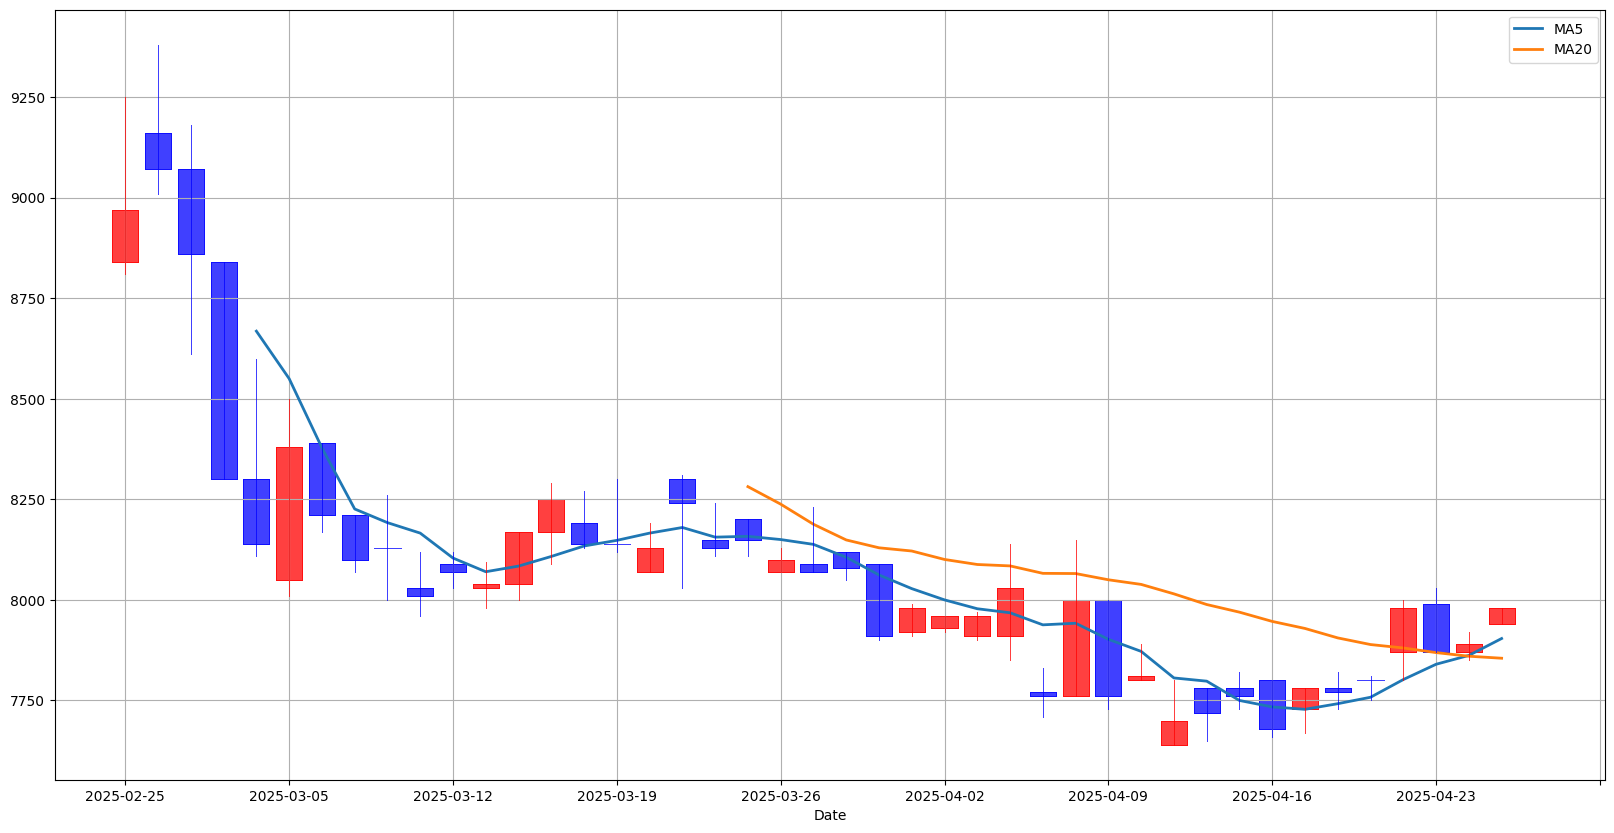Click the large blue candle on 2025-04-09
Image resolution: width=1614 pixels, height=833 pixels.
[x=1108, y=648]
